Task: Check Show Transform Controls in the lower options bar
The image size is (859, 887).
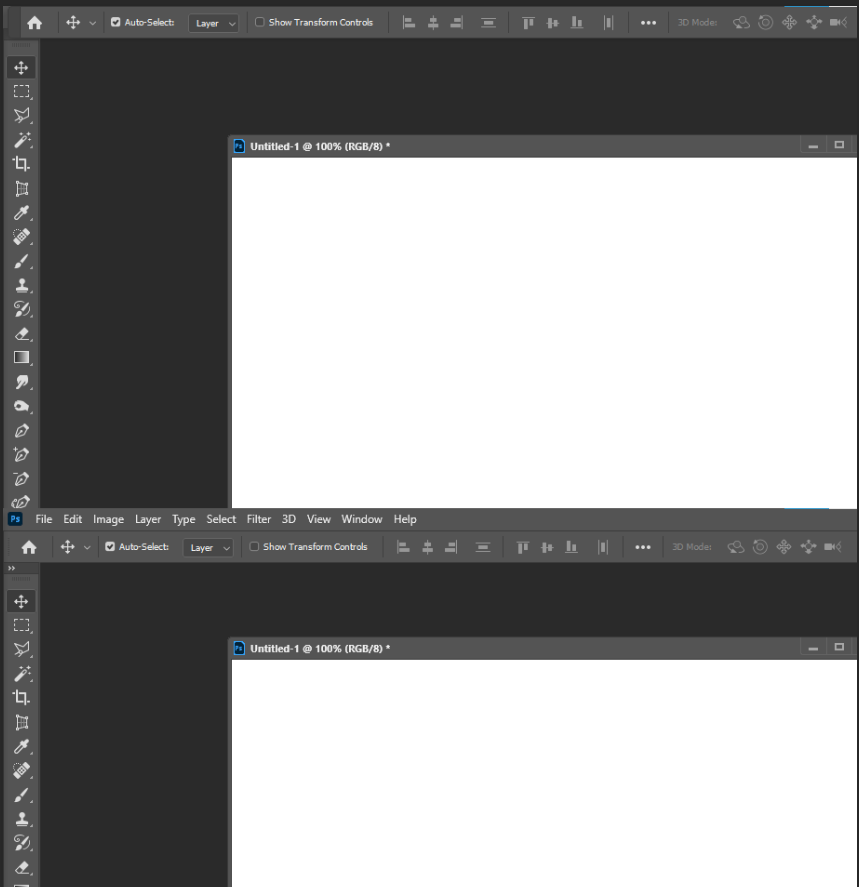Action: (x=256, y=547)
